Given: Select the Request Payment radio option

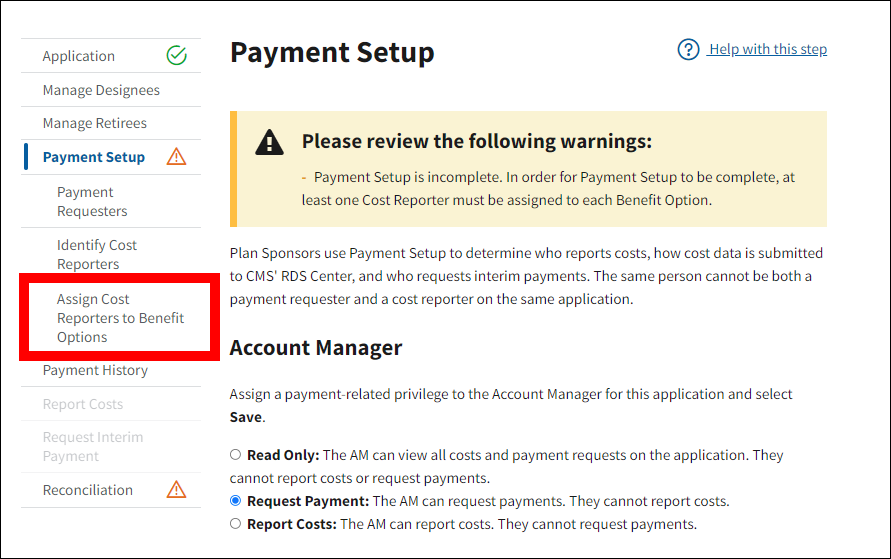Looking at the screenshot, I should (x=236, y=501).
